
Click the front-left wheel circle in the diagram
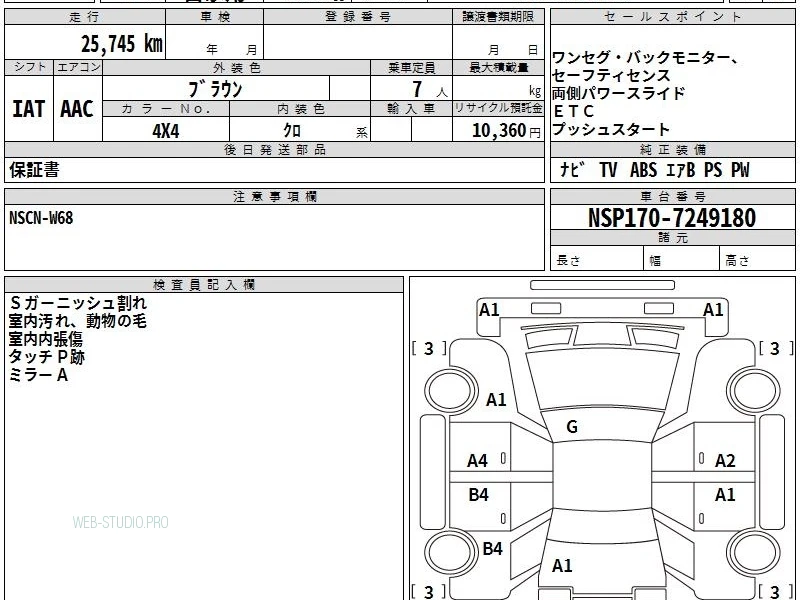click(451, 390)
